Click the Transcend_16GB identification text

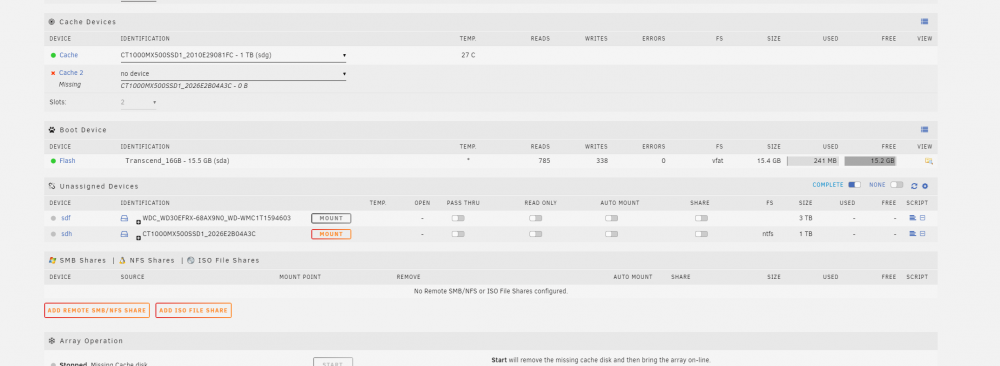(x=177, y=161)
